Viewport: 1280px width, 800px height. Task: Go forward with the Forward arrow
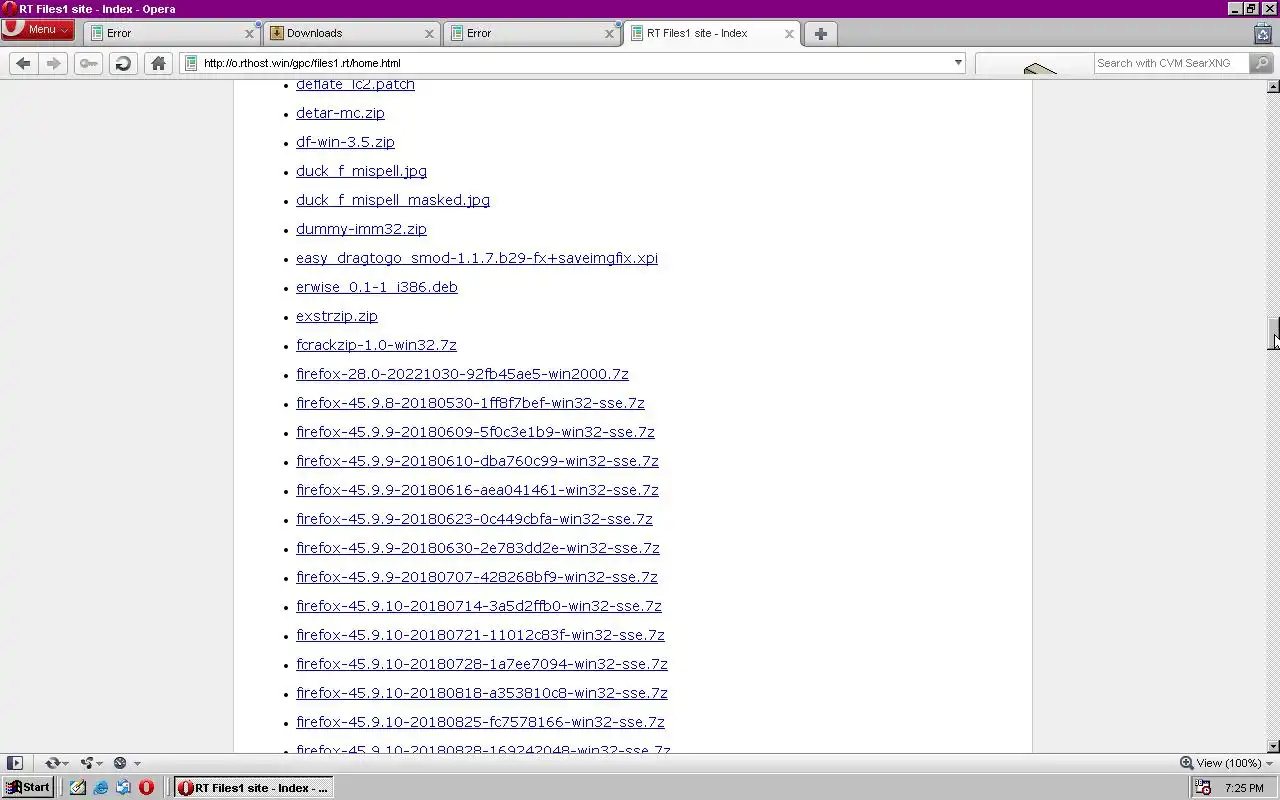pos(53,63)
